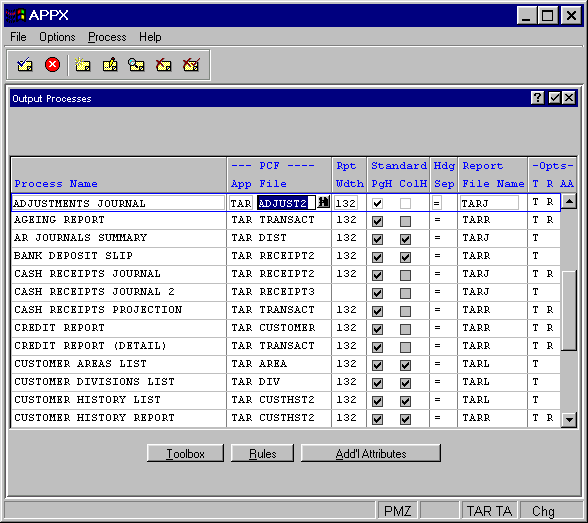Click the scan binoculars icon beside ADJUST2
Viewport: 588px width, 523px height.
[x=323, y=202]
